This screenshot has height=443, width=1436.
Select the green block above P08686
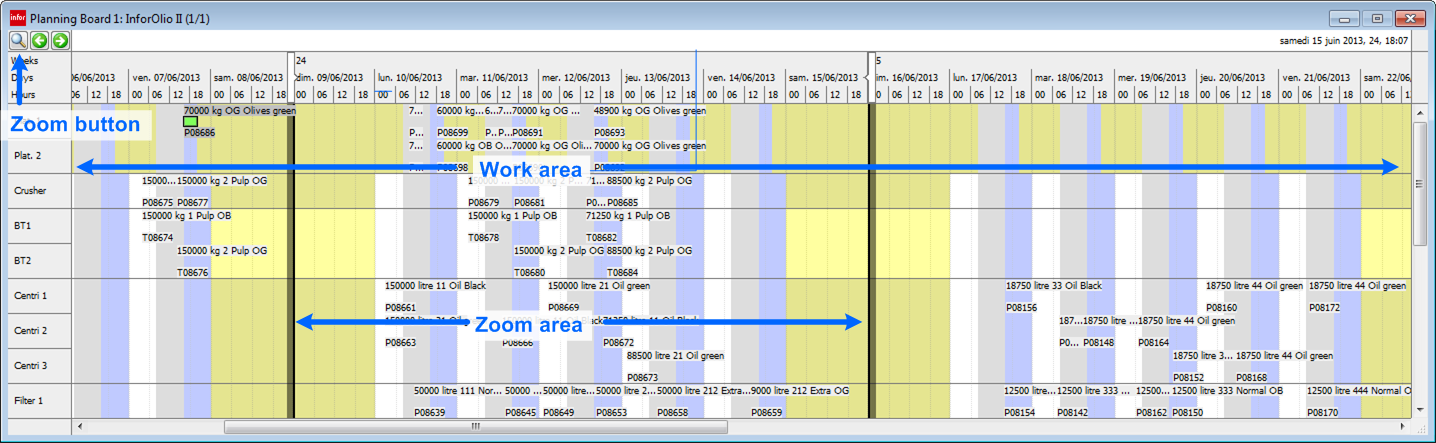(190, 121)
